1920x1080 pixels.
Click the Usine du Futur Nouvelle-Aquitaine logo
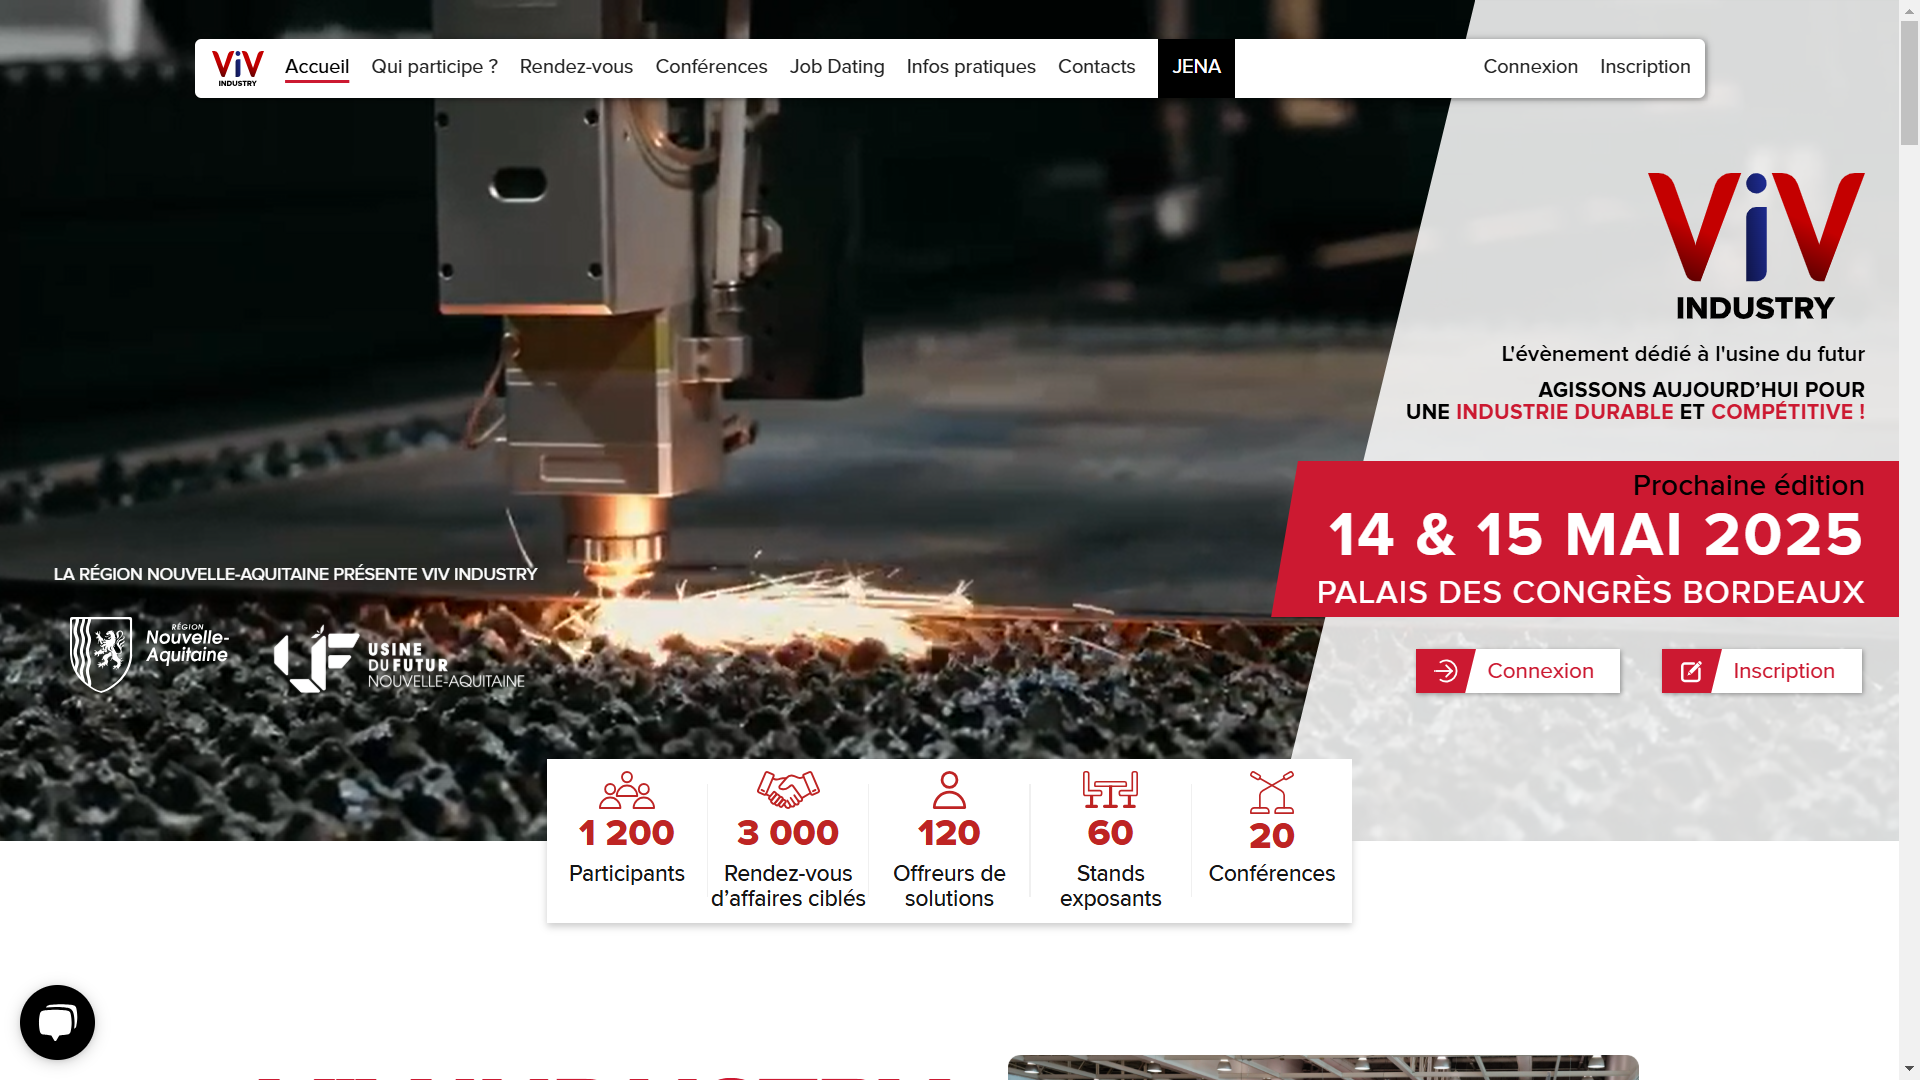(x=399, y=660)
